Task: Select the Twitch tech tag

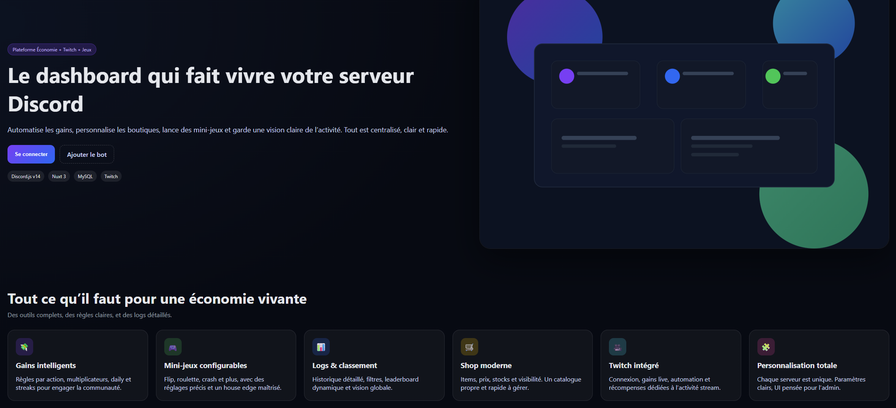Action: (111, 176)
